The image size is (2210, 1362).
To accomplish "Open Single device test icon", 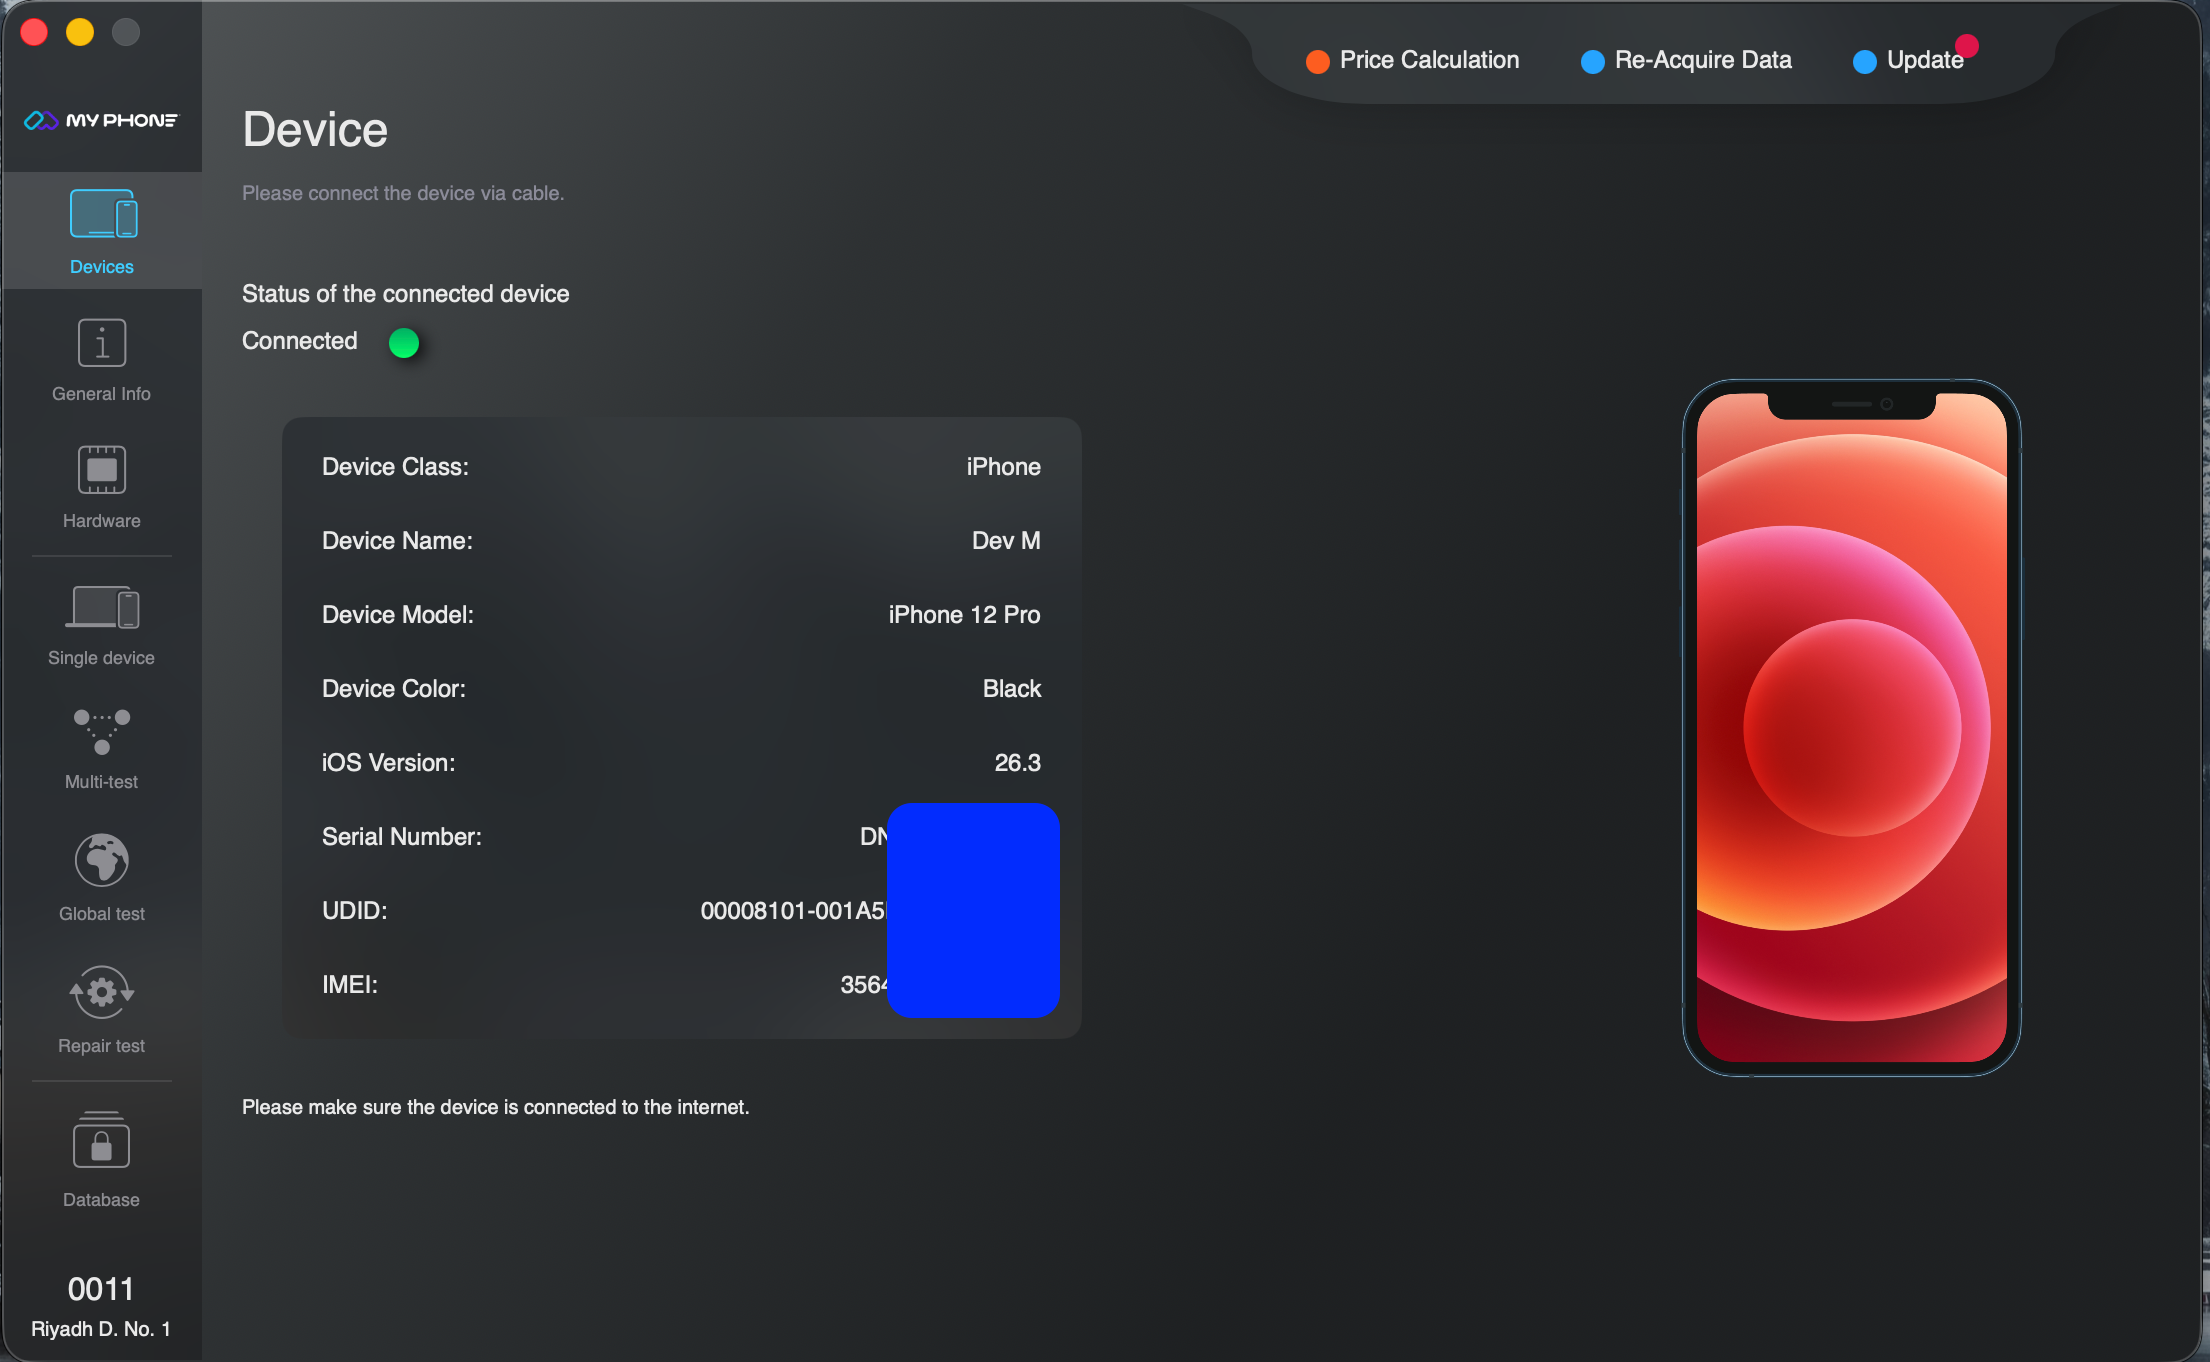I will coord(102,607).
